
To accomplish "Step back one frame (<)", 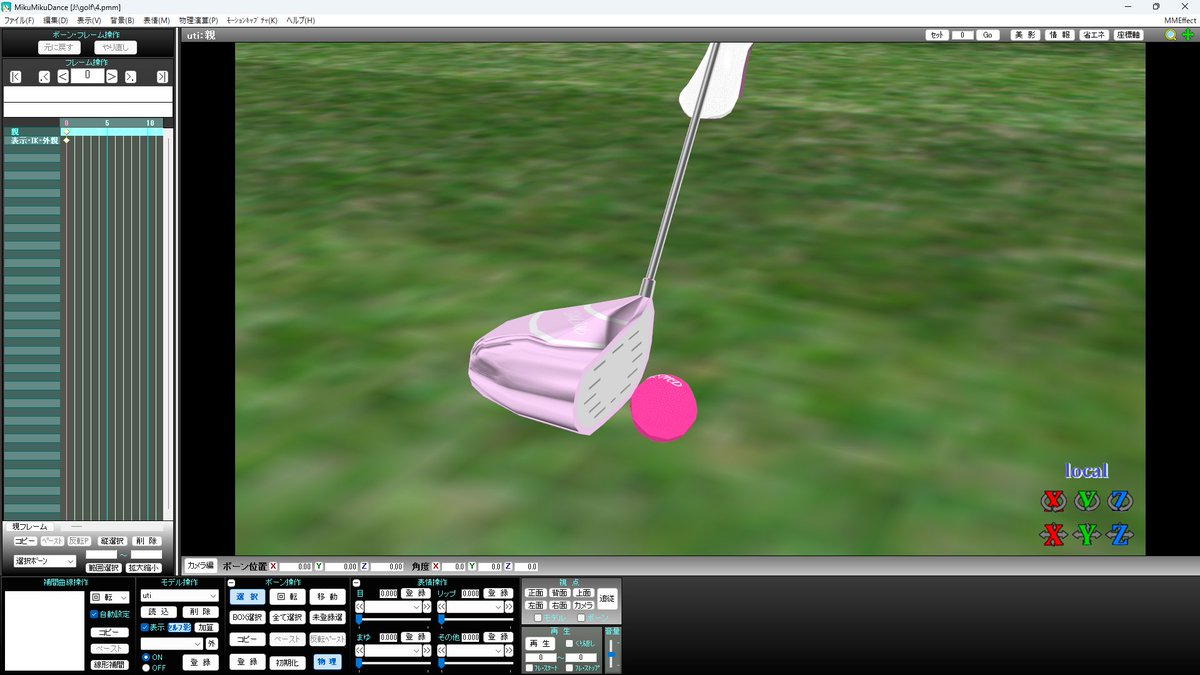I will click(x=62, y=76).
